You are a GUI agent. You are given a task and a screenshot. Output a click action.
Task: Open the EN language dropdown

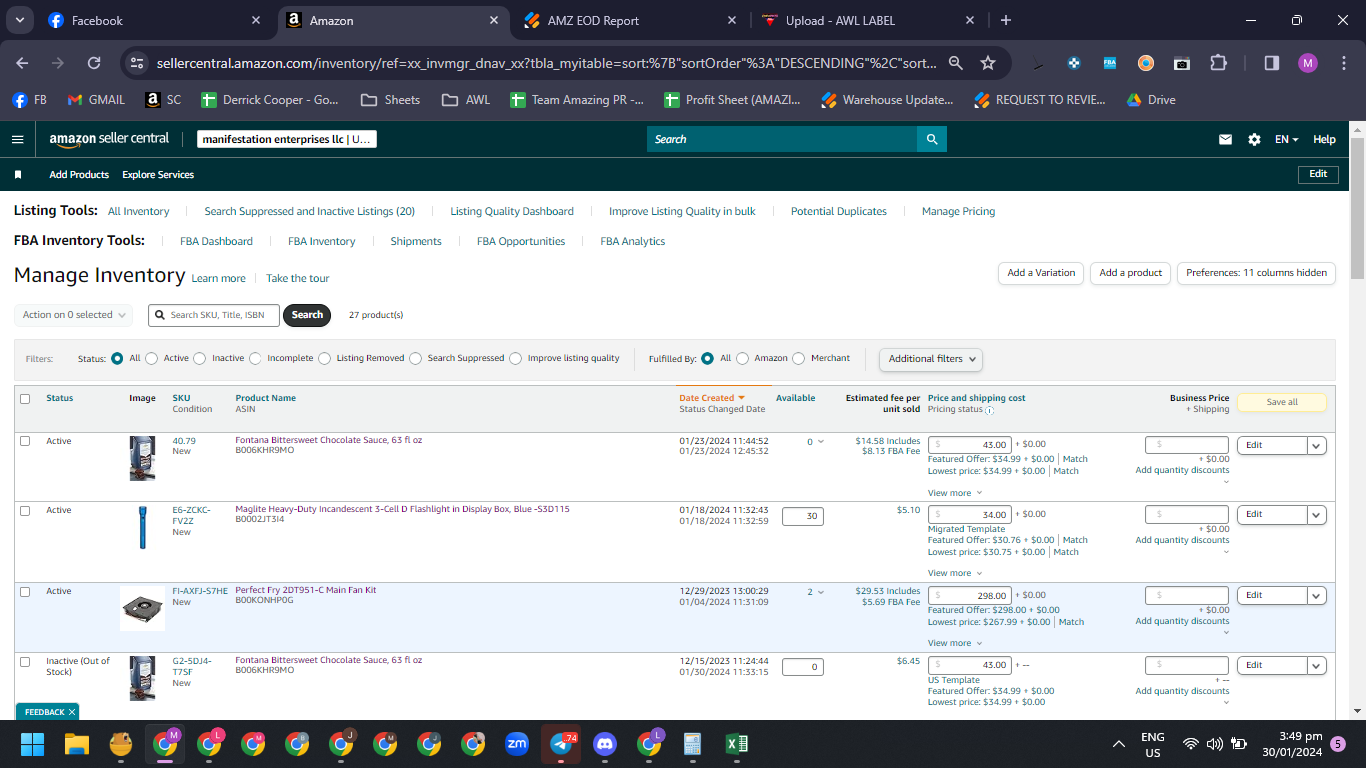coord(1287,140)
